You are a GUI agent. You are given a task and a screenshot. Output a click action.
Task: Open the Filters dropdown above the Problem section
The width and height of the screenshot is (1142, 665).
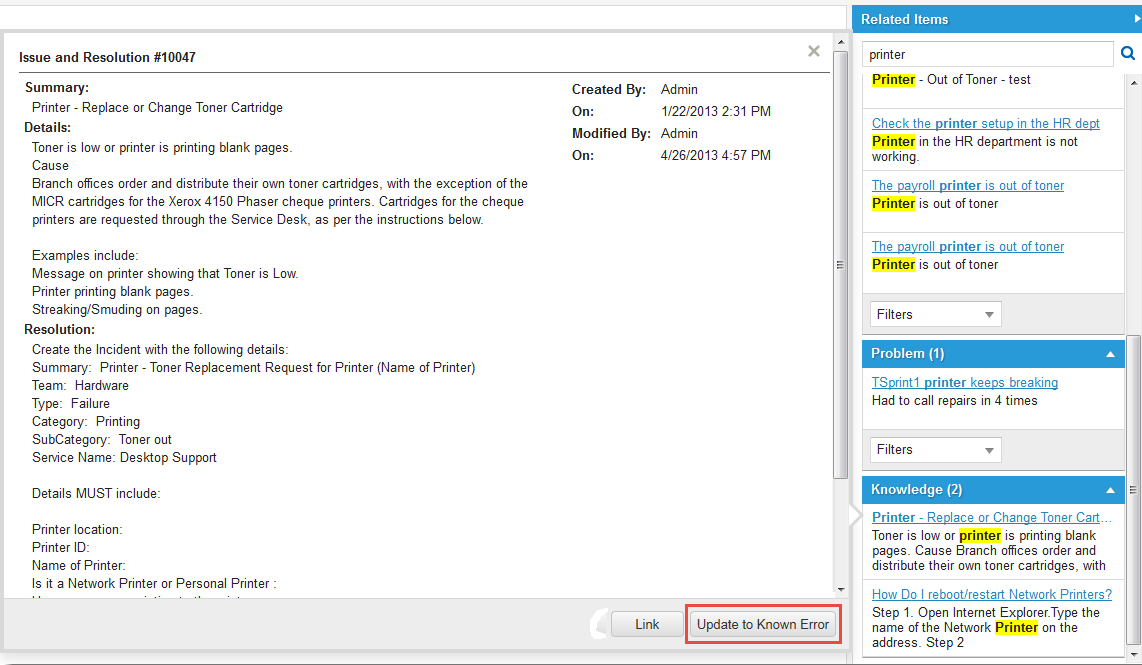(x=935, y=314)
